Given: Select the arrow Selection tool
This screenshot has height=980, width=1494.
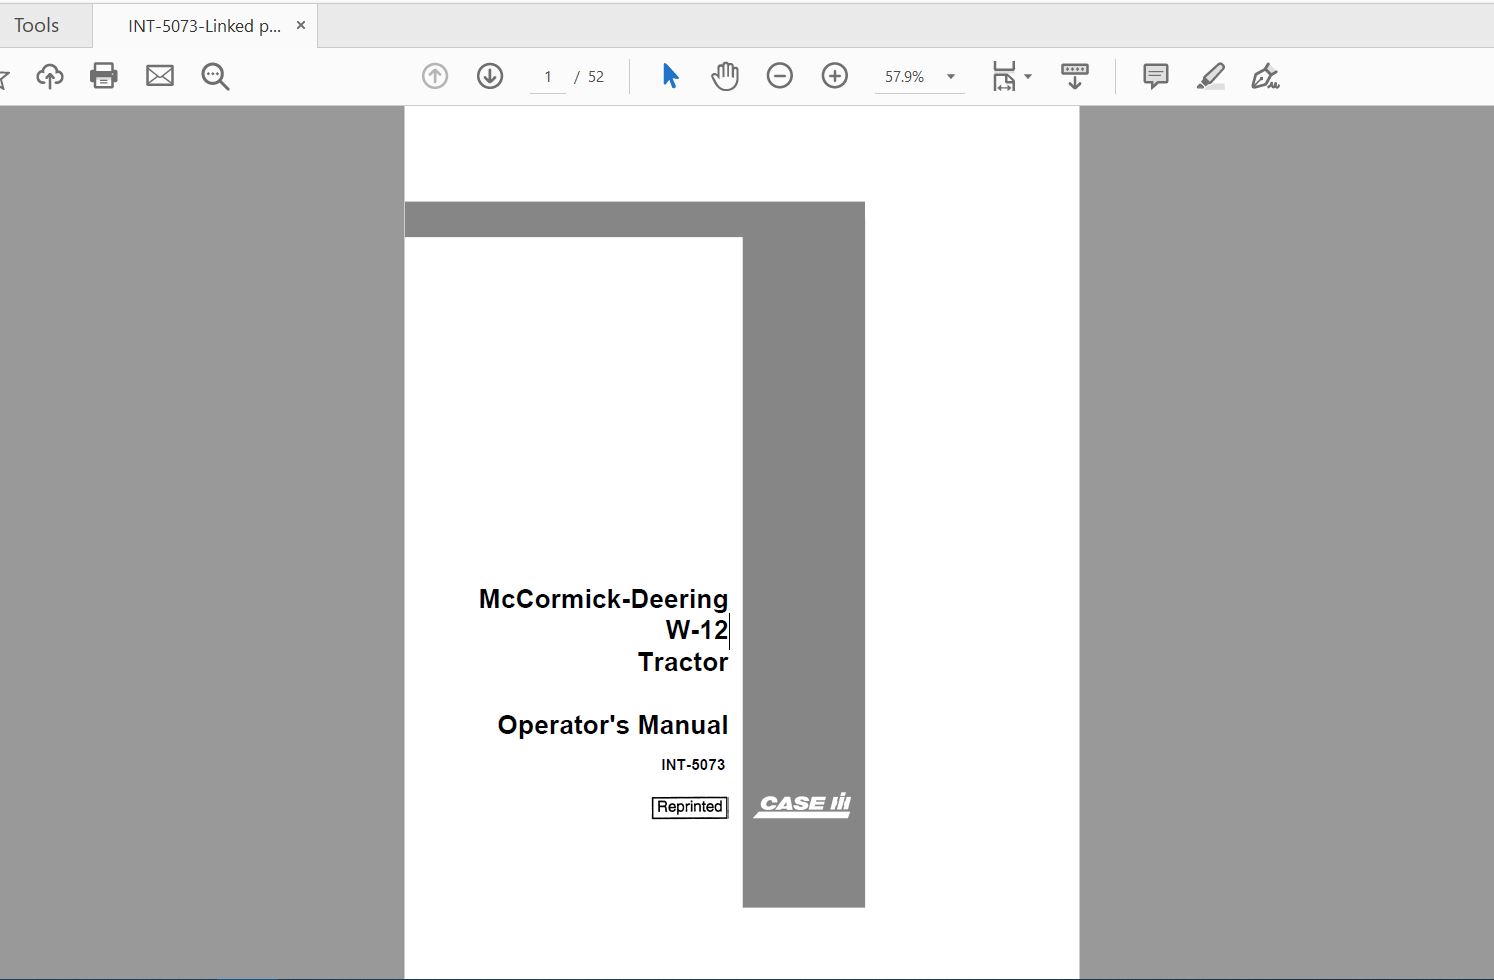Looking at the screenshot, I should coord(670,76).
